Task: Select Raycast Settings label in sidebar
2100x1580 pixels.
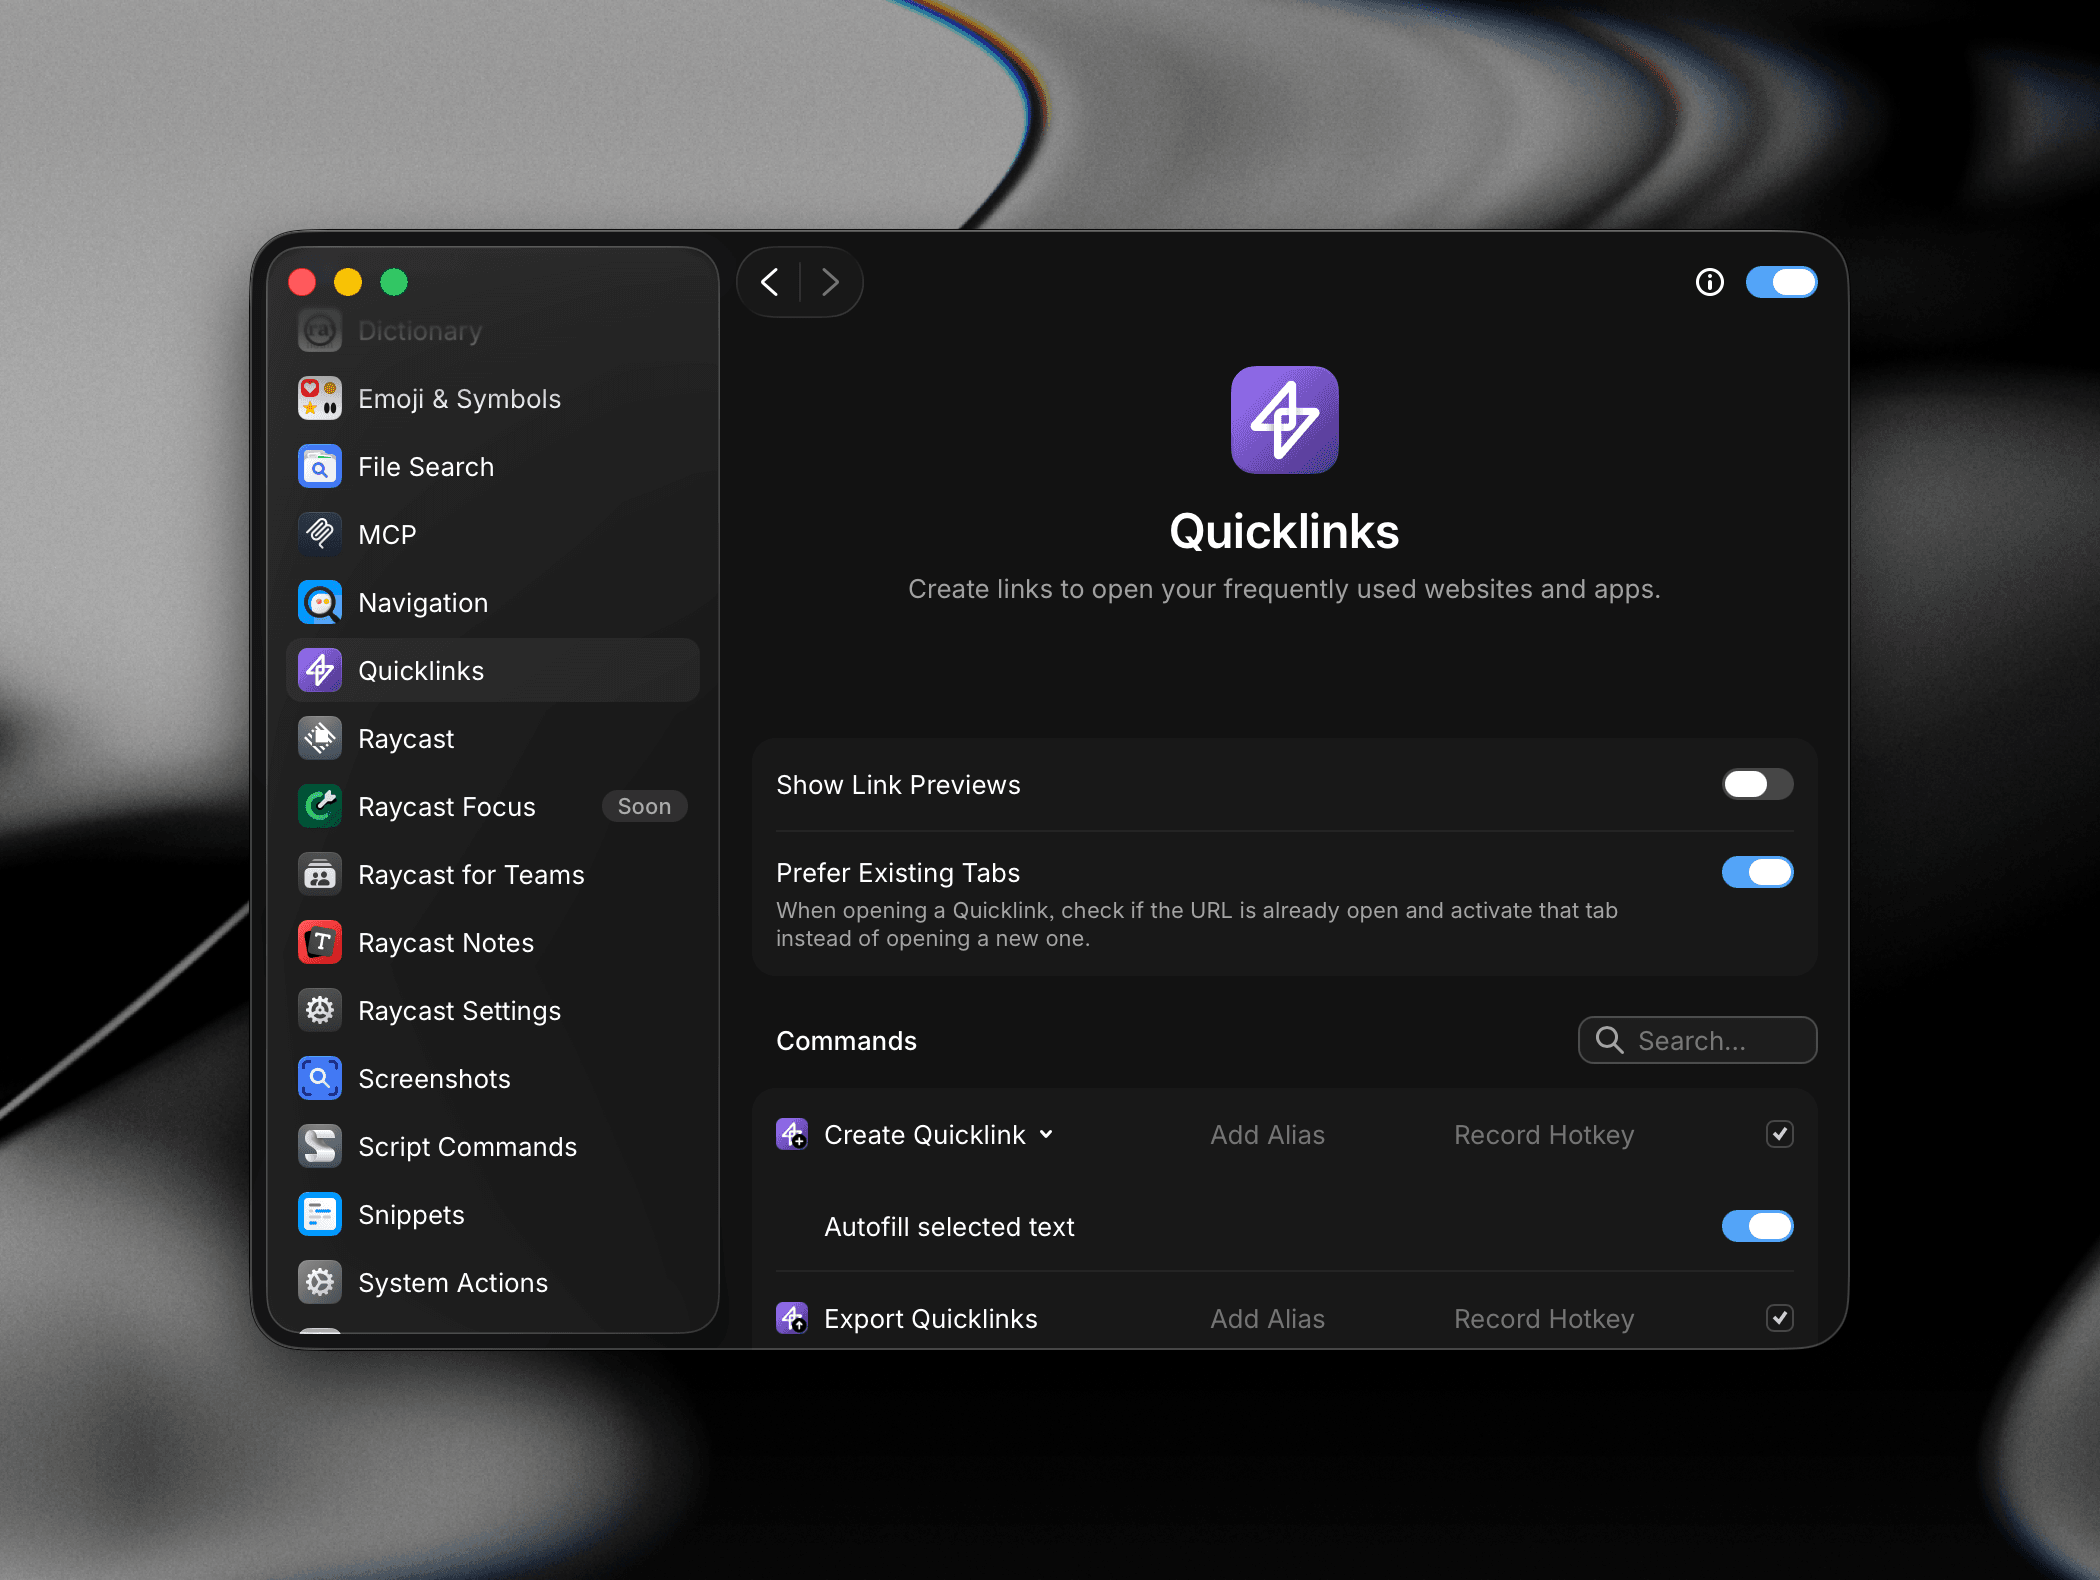Action: click(459, 1011)
